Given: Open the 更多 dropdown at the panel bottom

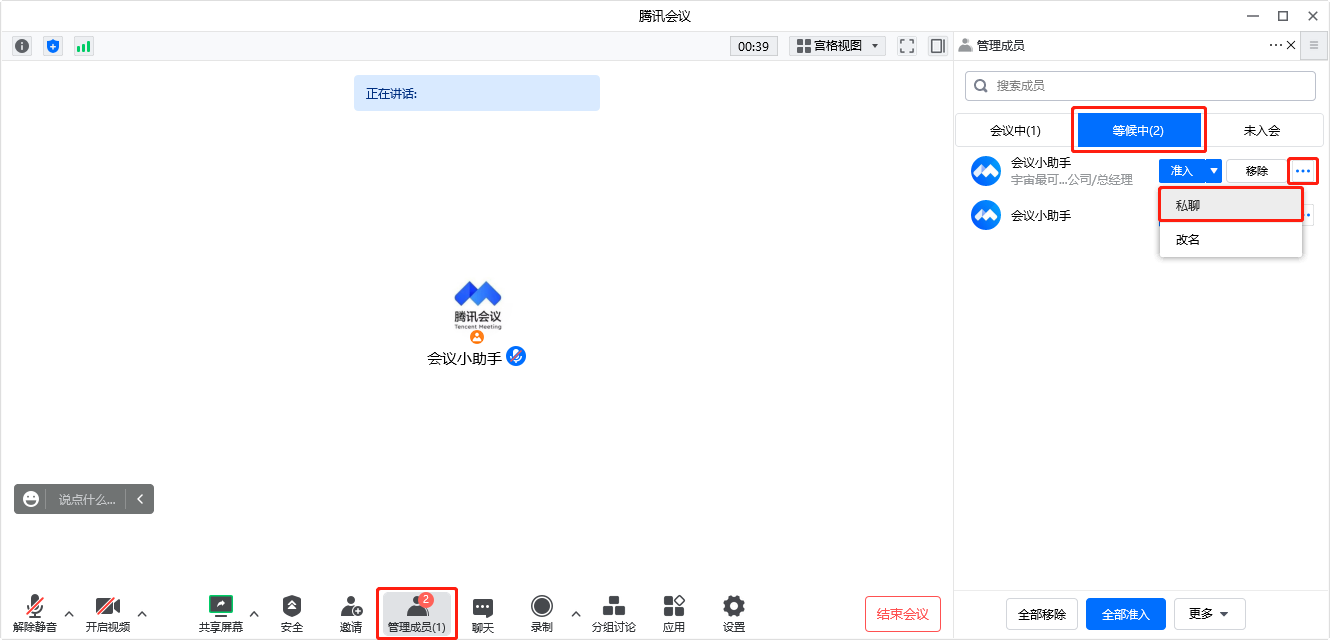Looking at the screenshot, I should pos(1209,614).
